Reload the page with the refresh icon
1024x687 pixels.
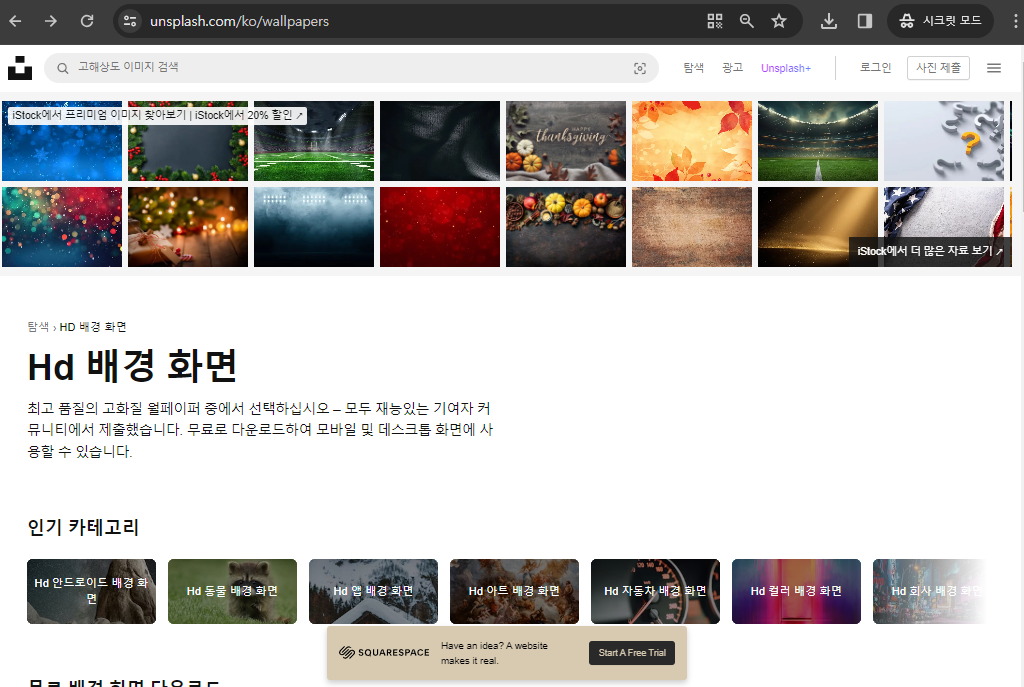coord(87,21)
